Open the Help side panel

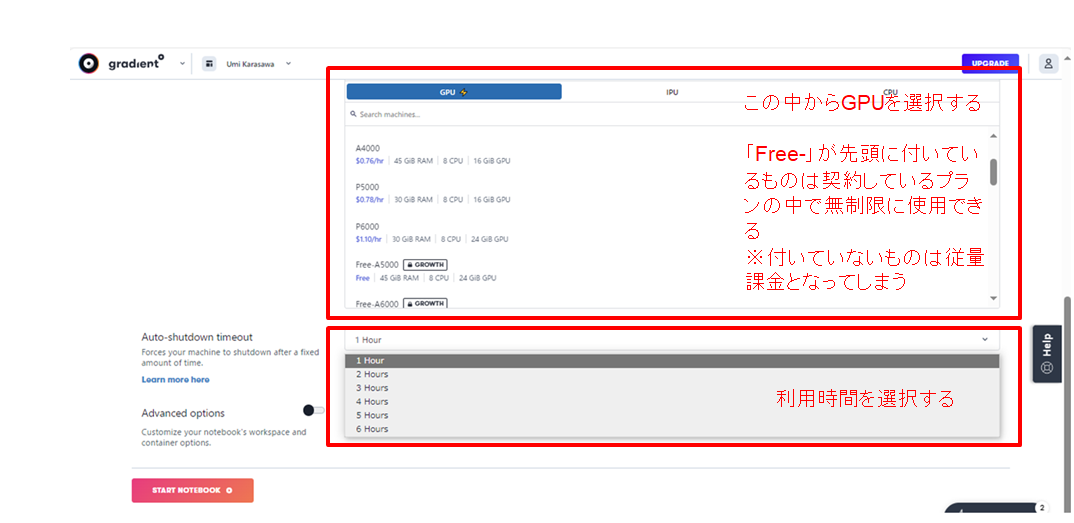pos(1046,354)
